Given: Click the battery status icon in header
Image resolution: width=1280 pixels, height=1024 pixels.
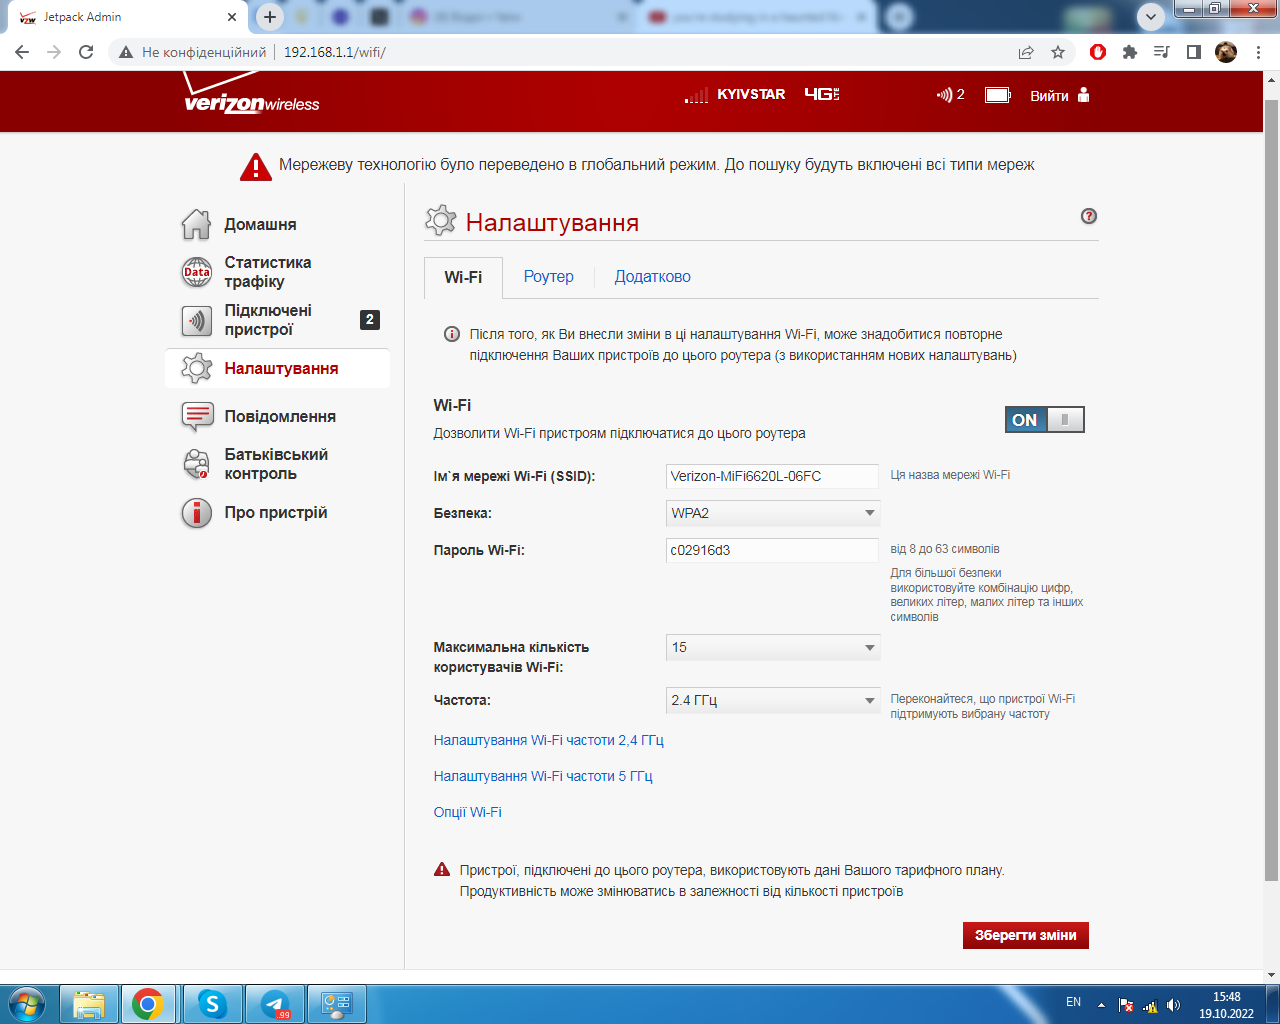Looking at the screenshot, I should pos(998,95).
